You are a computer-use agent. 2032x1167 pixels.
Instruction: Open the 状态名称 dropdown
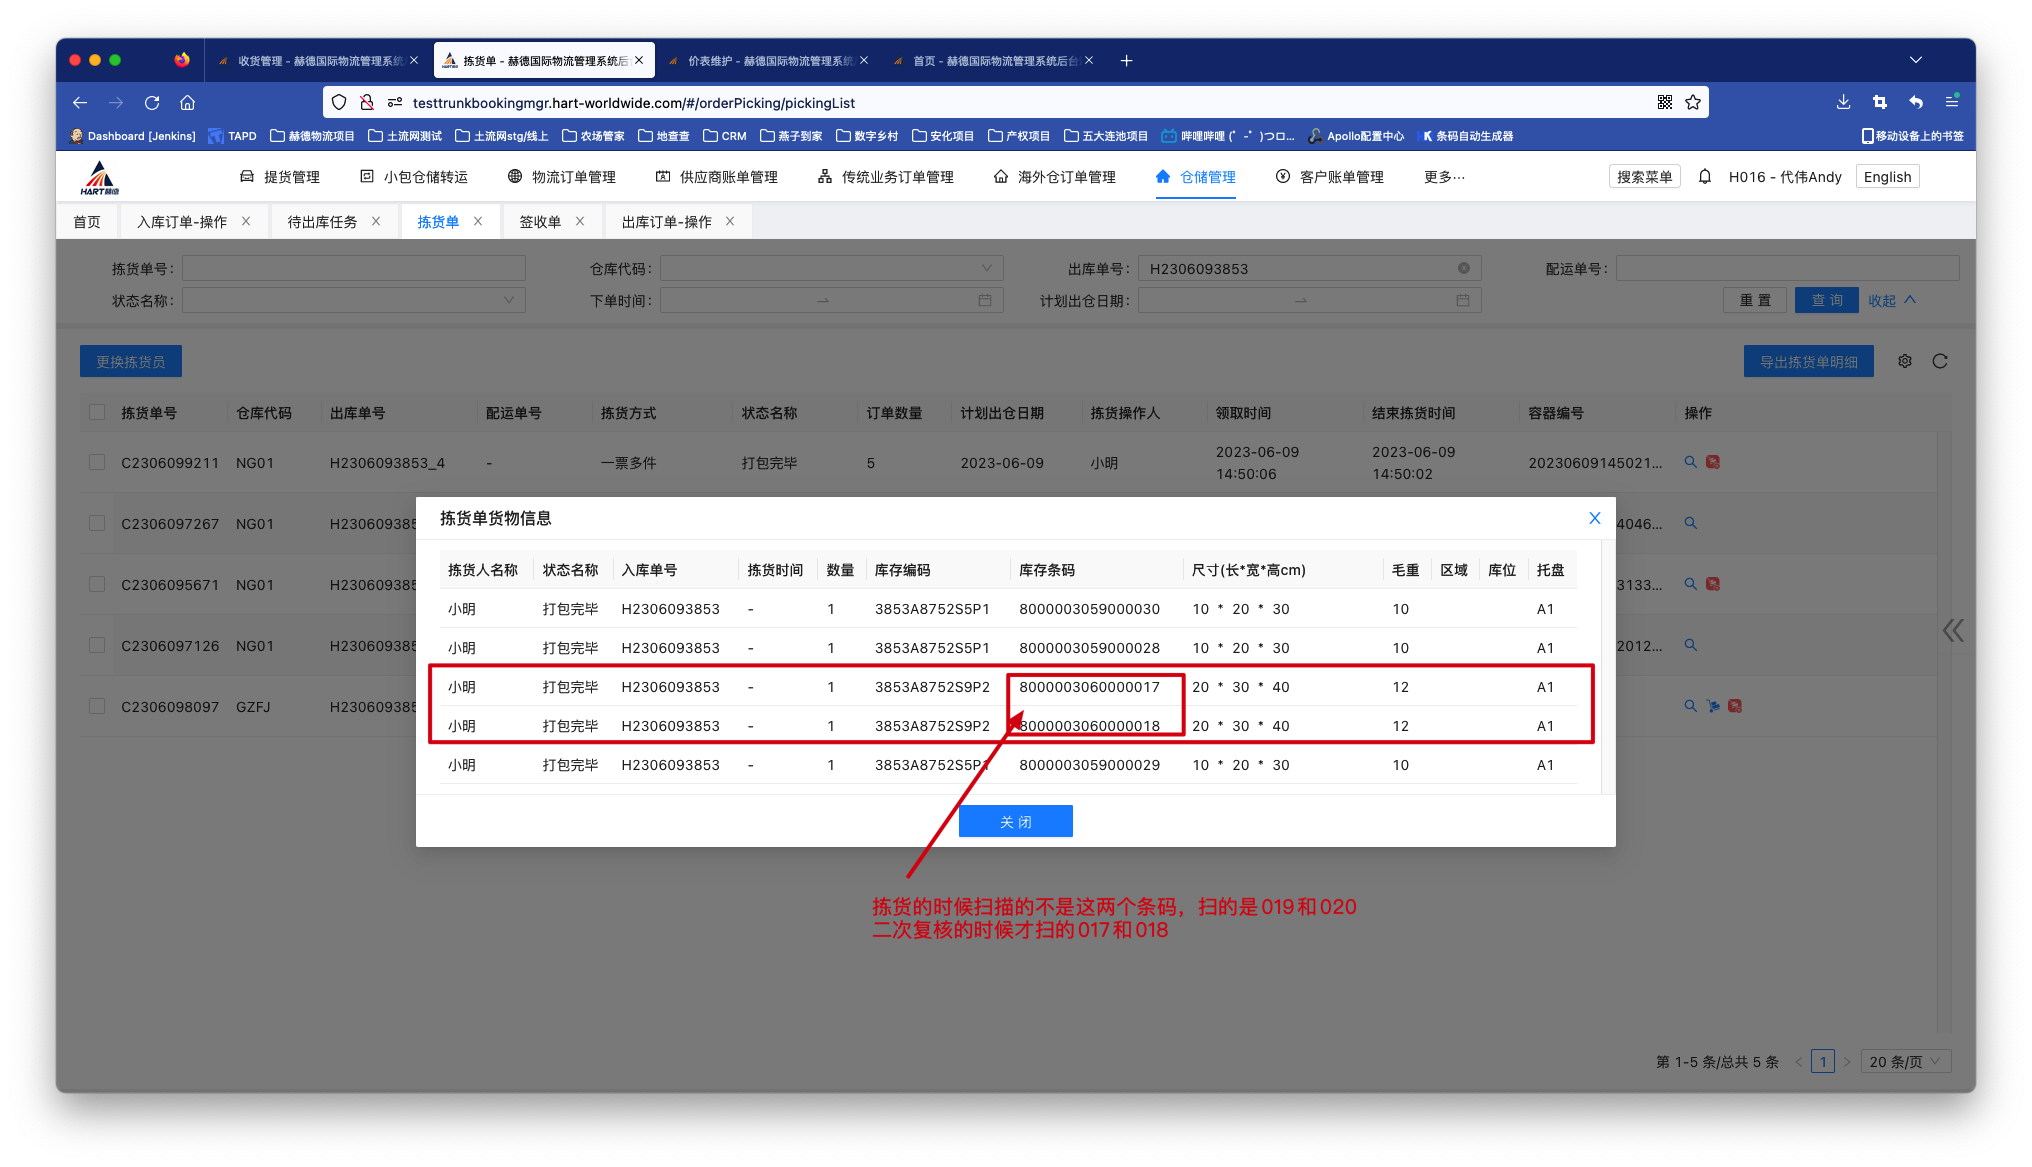[353, 300]
